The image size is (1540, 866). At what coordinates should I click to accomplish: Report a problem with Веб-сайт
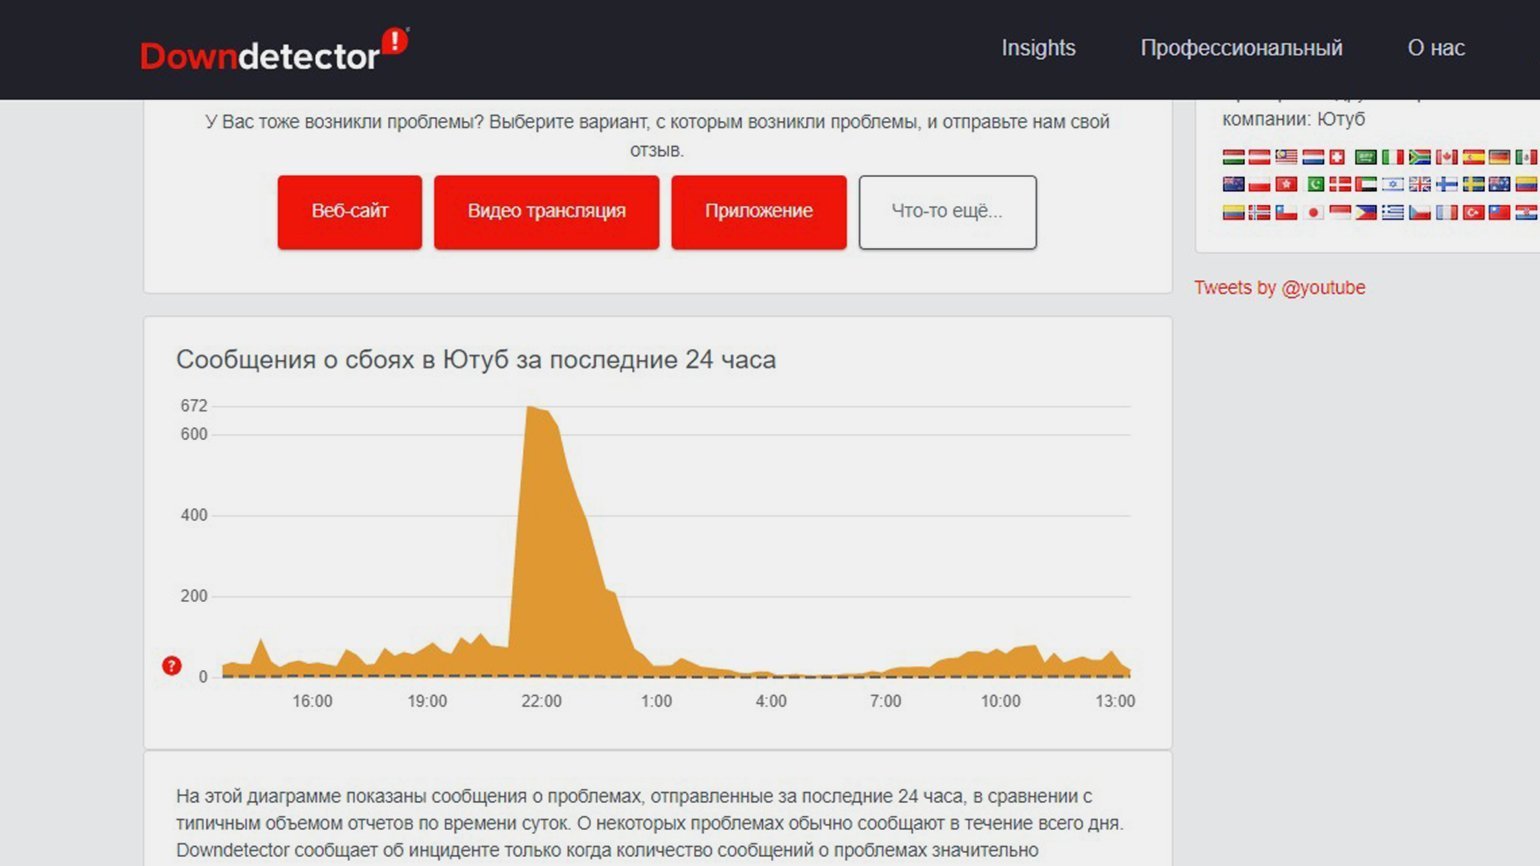[350, 212]
